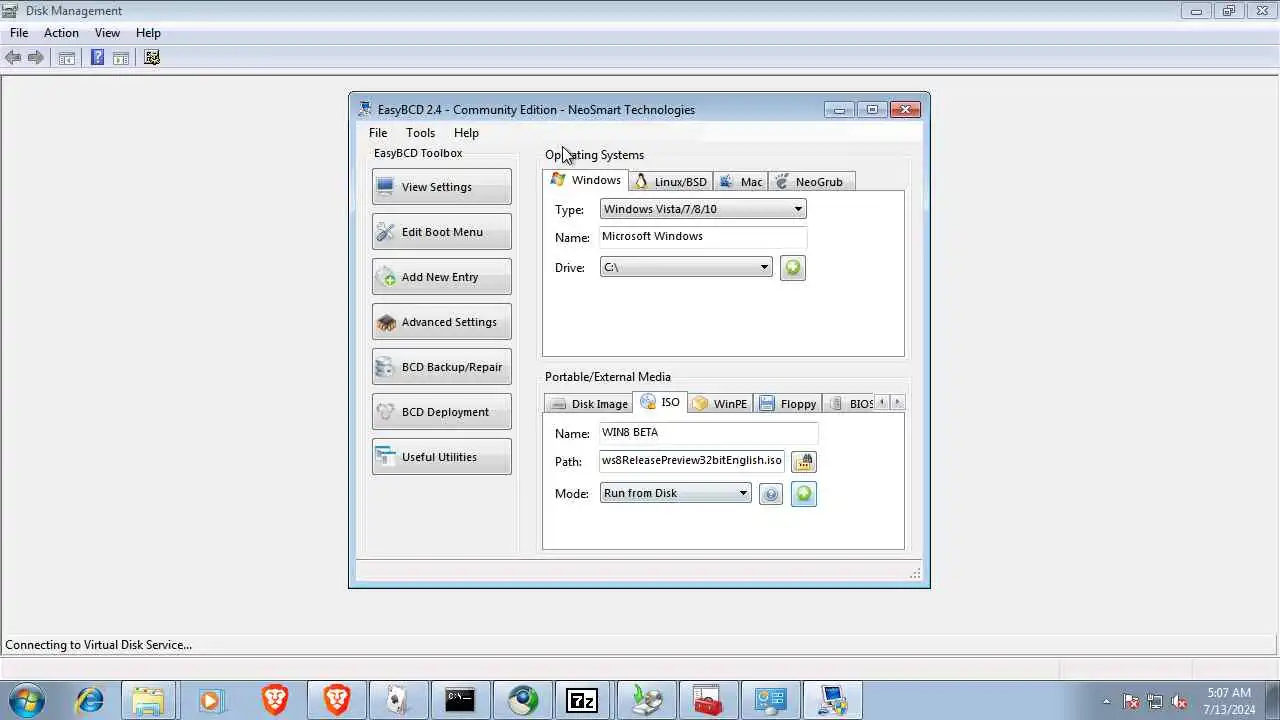
Task: Click EasyBCD window icon in title bar
Action: click(366, 109)
